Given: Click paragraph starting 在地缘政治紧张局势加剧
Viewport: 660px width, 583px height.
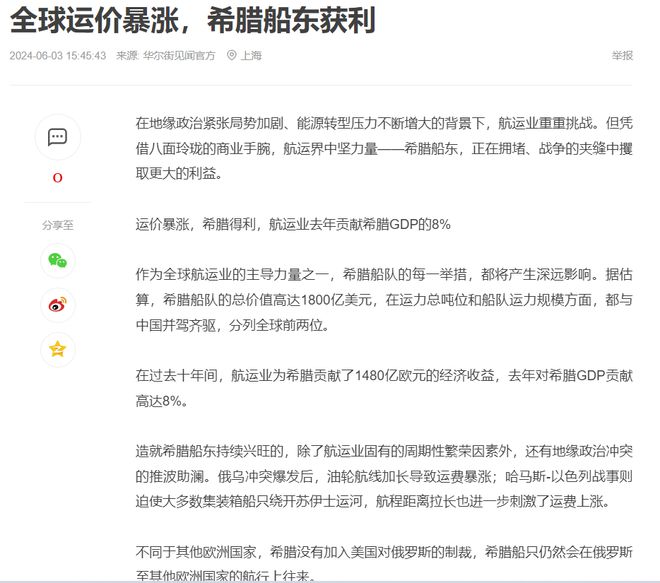Looking at the screenshot, I should click(x=384, y=148).
